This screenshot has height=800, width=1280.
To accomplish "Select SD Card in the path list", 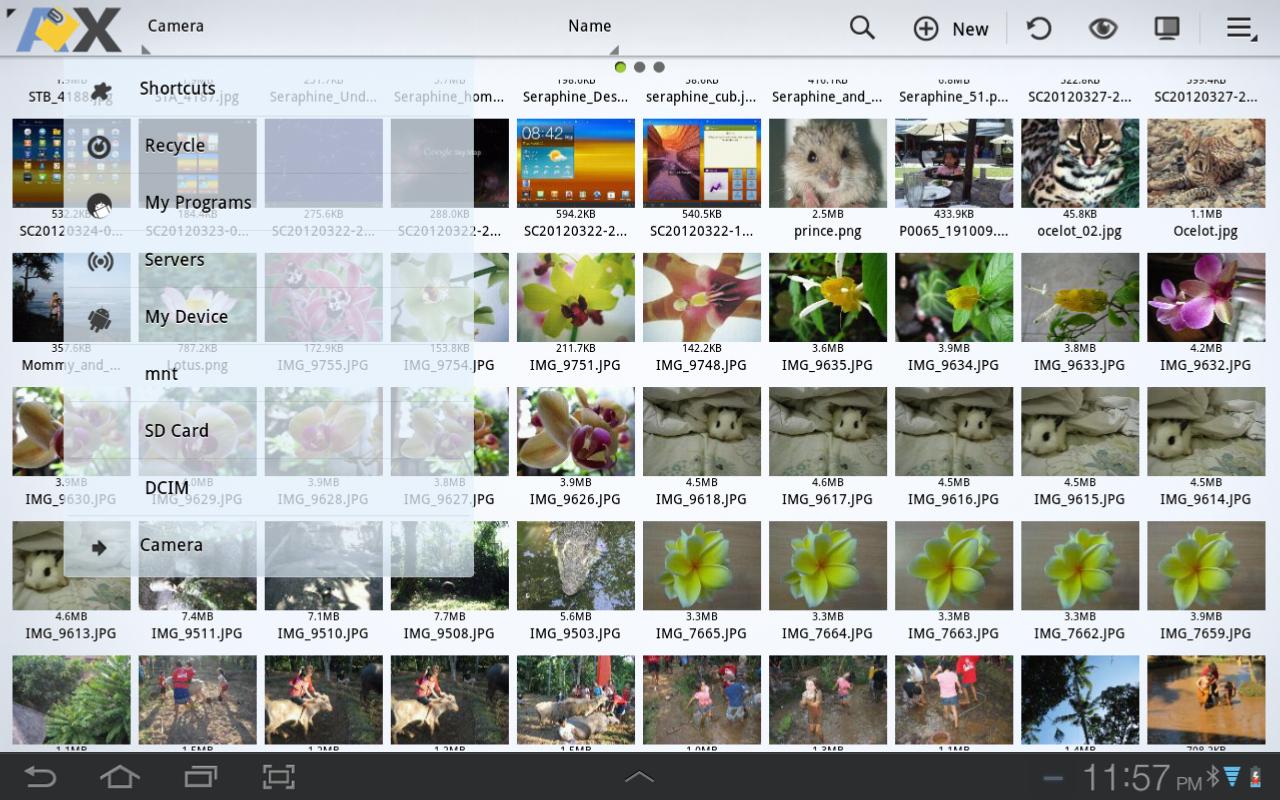I will click(x=176, y=431).
